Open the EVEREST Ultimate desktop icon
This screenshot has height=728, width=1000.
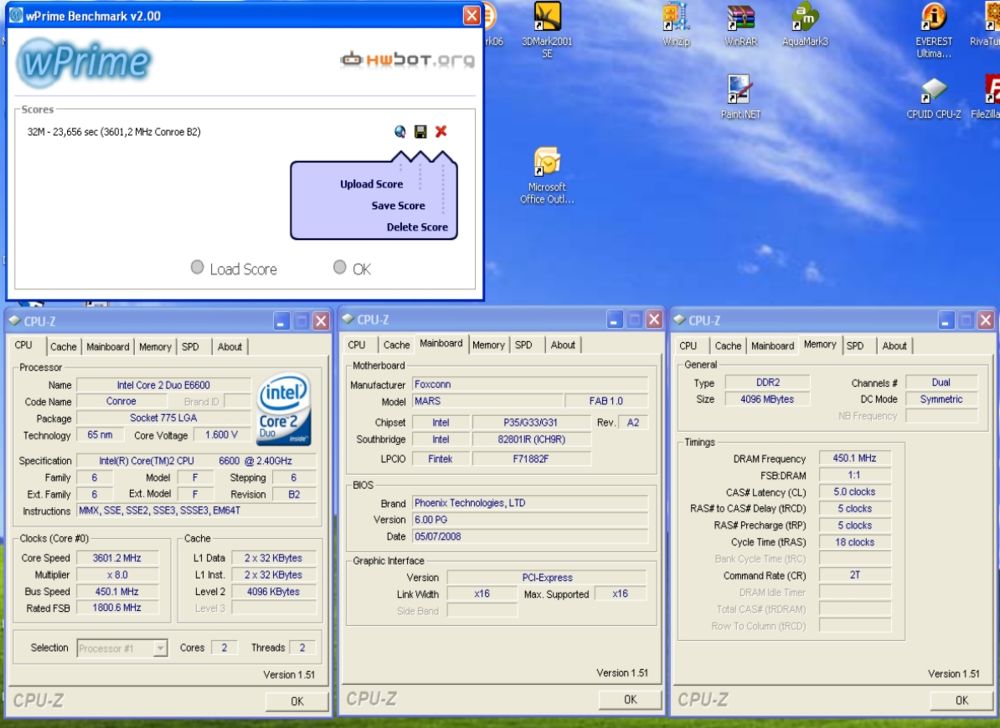coord(934,30)
